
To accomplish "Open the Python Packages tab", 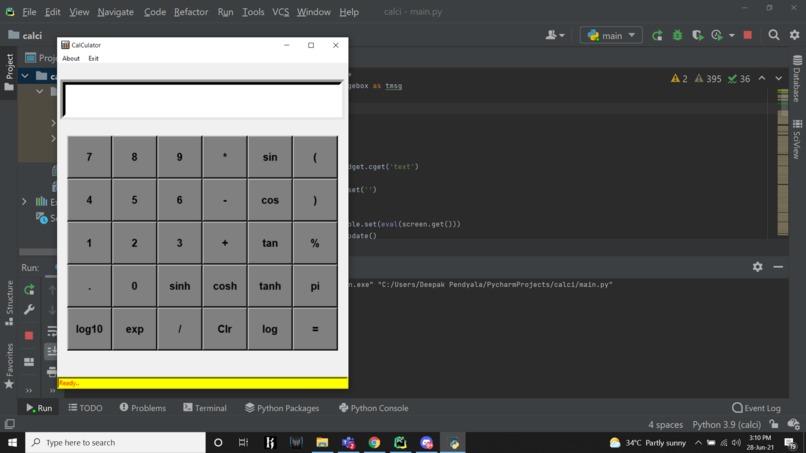I will click(282, 408).
